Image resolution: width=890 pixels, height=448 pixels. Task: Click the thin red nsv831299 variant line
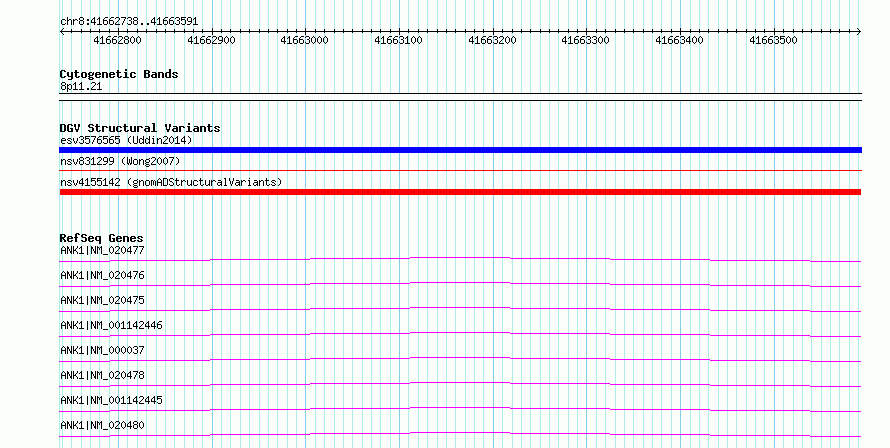point(460,170)
